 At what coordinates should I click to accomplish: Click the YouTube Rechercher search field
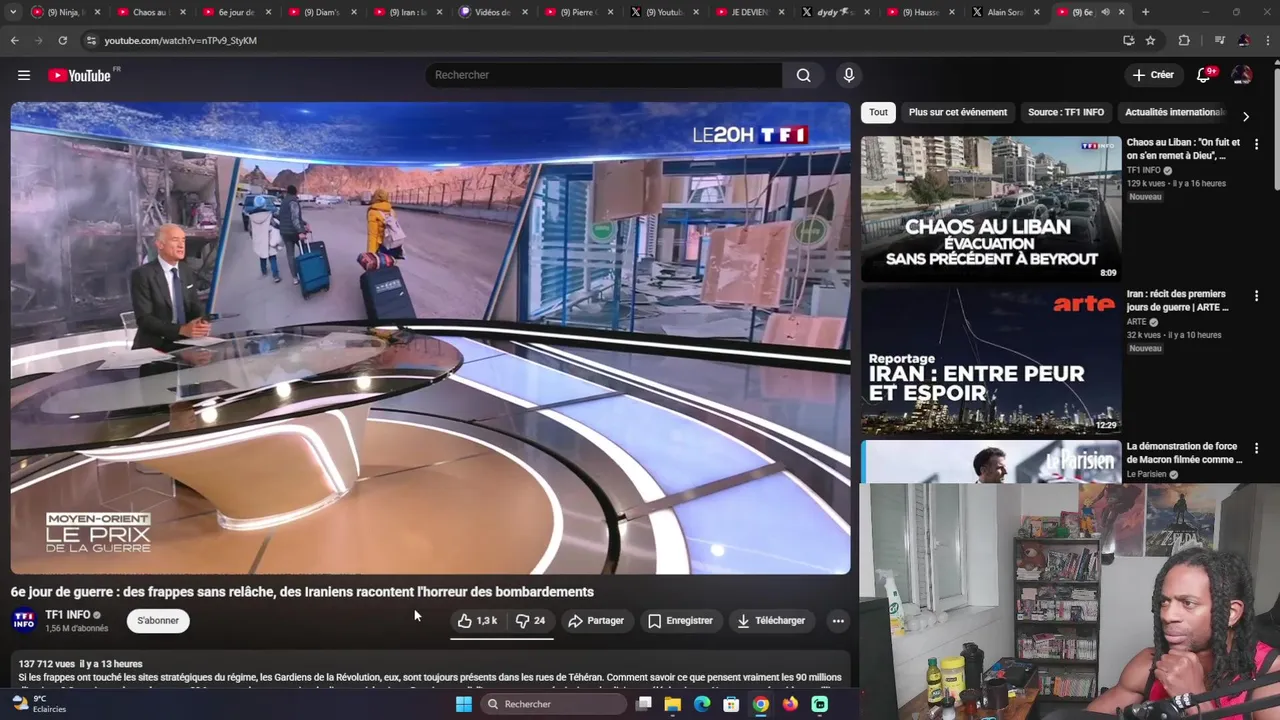[x=604, y=75]
